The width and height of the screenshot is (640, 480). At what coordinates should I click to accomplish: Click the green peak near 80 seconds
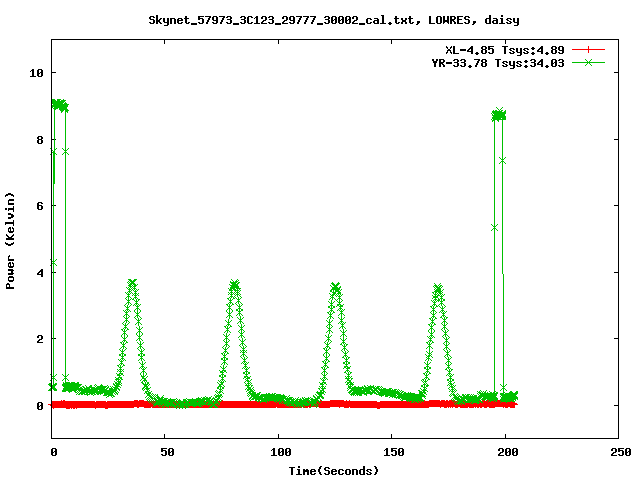(x=234, y=284)
